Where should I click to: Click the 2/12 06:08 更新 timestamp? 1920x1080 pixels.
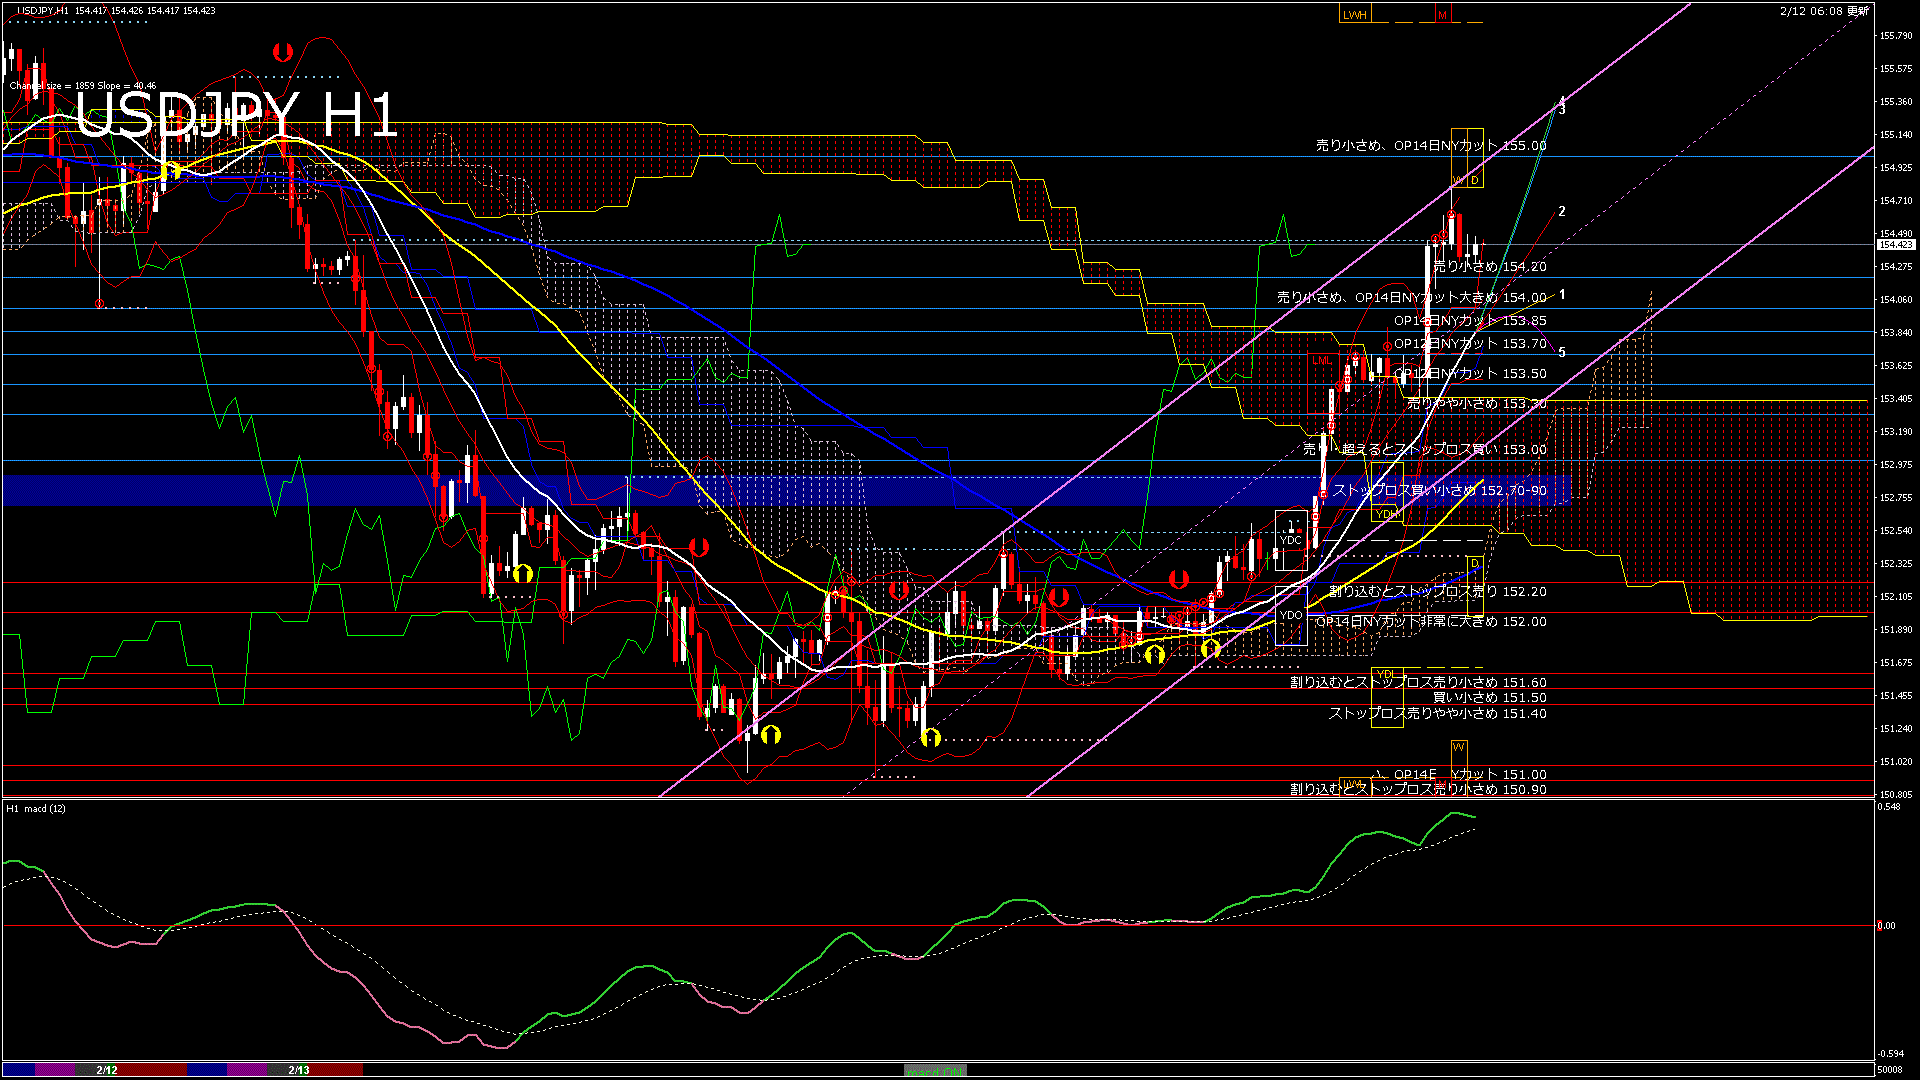[x=1824, y=11]
